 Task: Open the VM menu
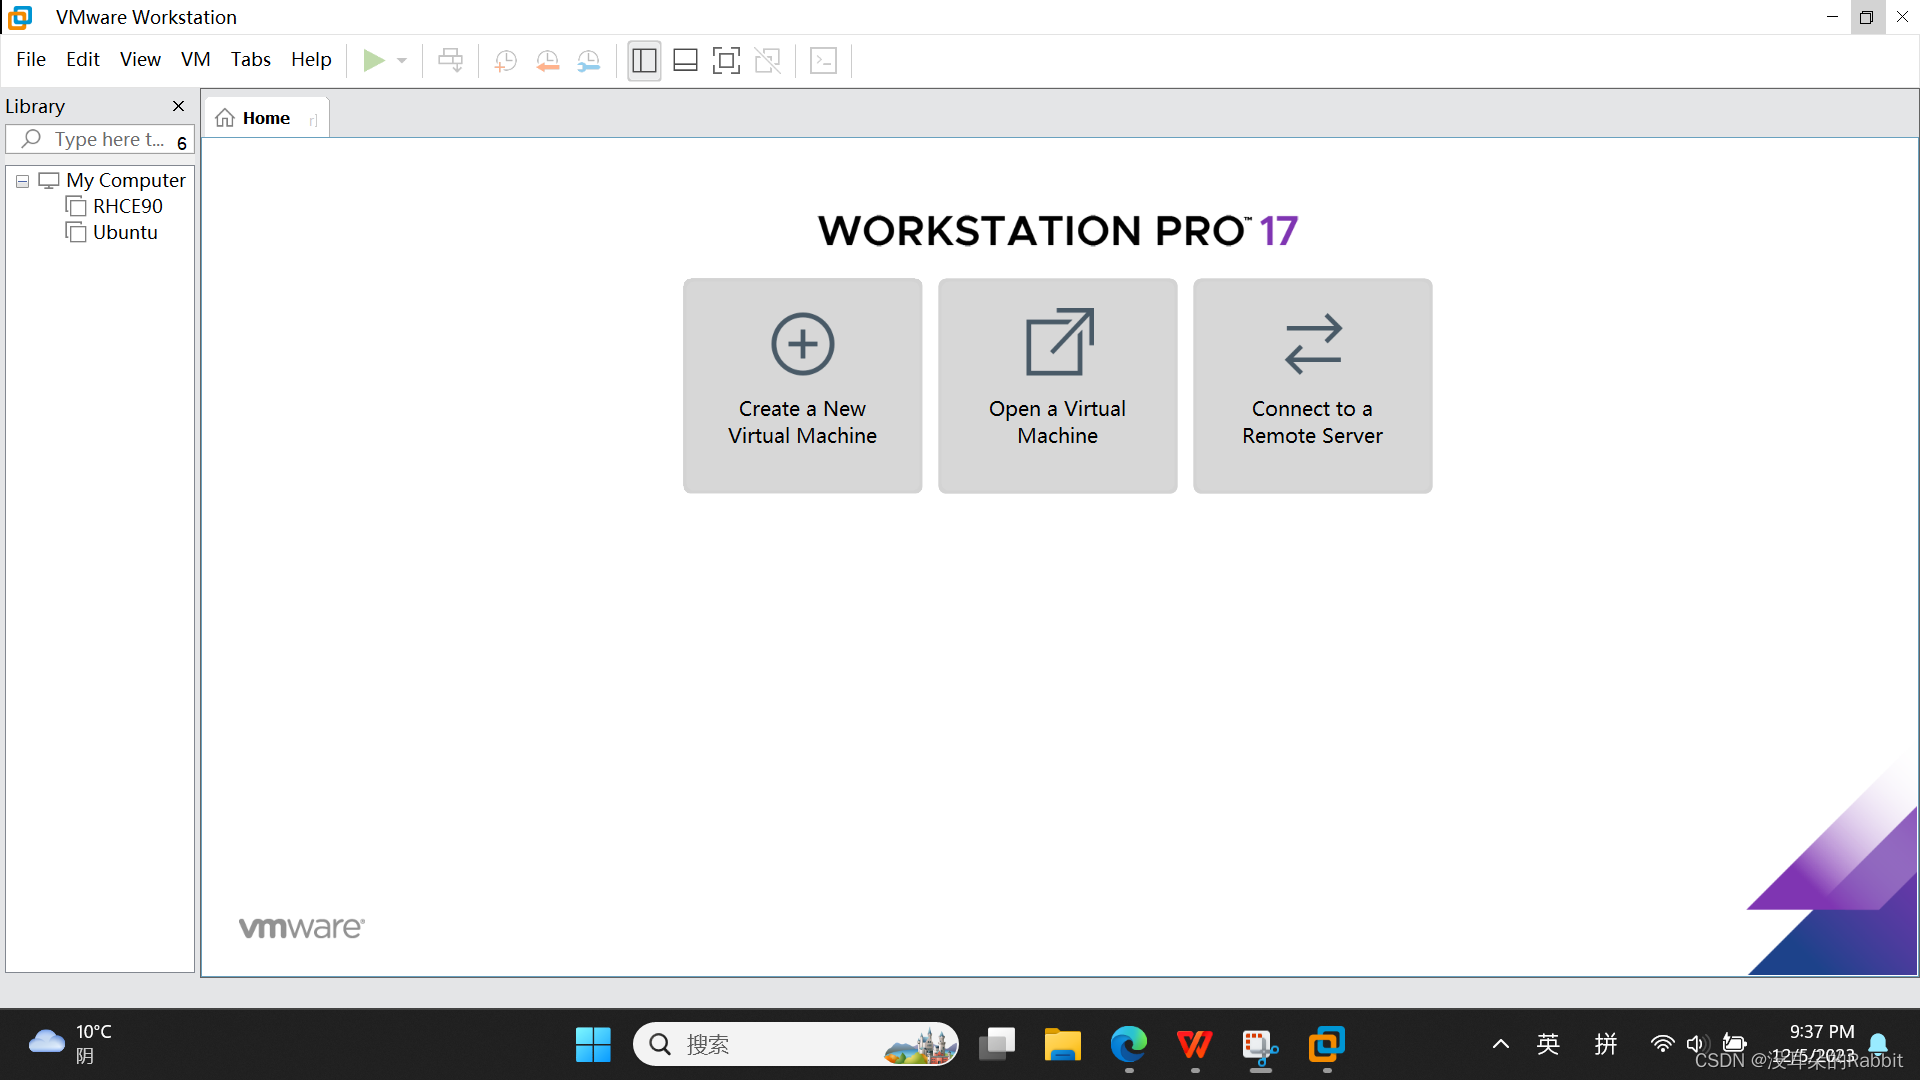coord(196,59)
